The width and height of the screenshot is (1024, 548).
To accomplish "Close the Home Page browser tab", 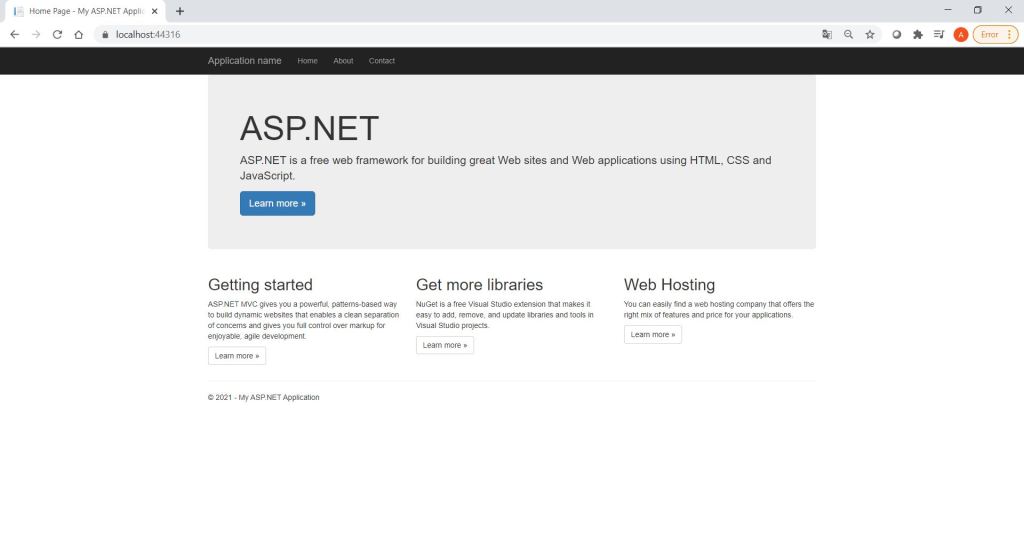I will pyautogui.click(x=155, y=11).
